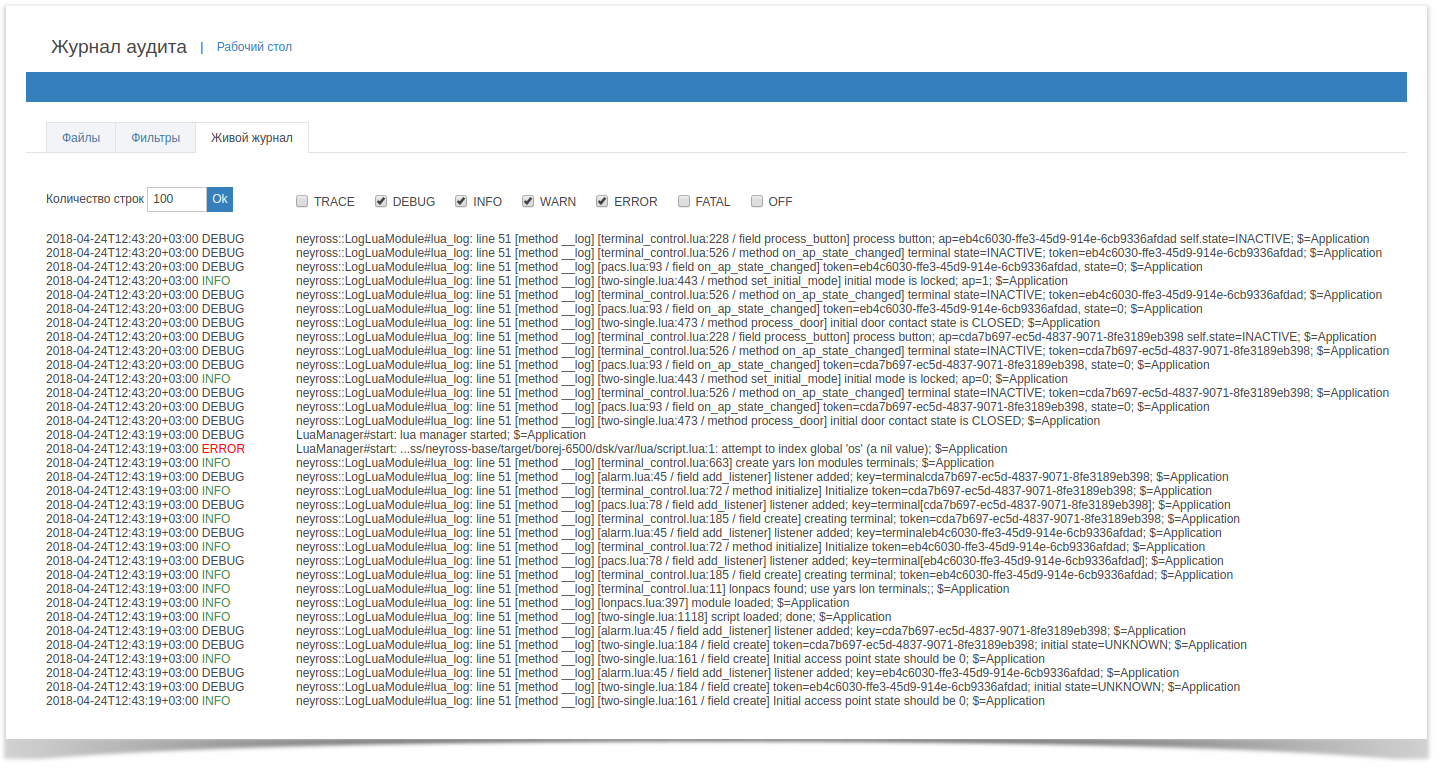Switch to the Фильтры tab
1441x768 pixels.
155,138
